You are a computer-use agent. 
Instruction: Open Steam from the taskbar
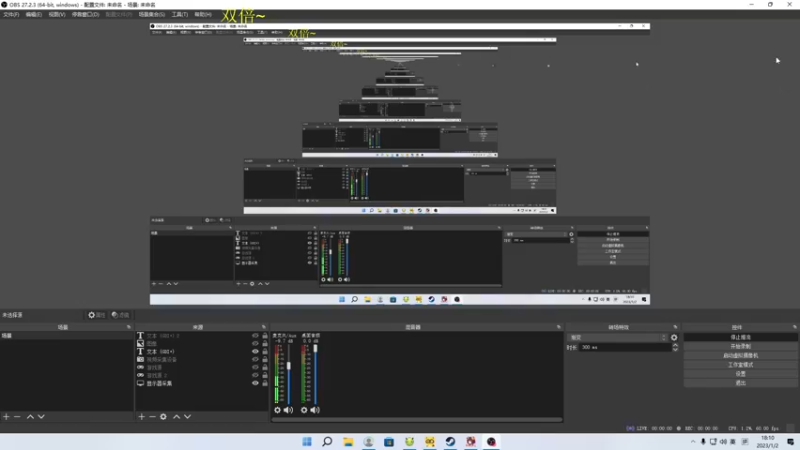(x=450, y=442)
